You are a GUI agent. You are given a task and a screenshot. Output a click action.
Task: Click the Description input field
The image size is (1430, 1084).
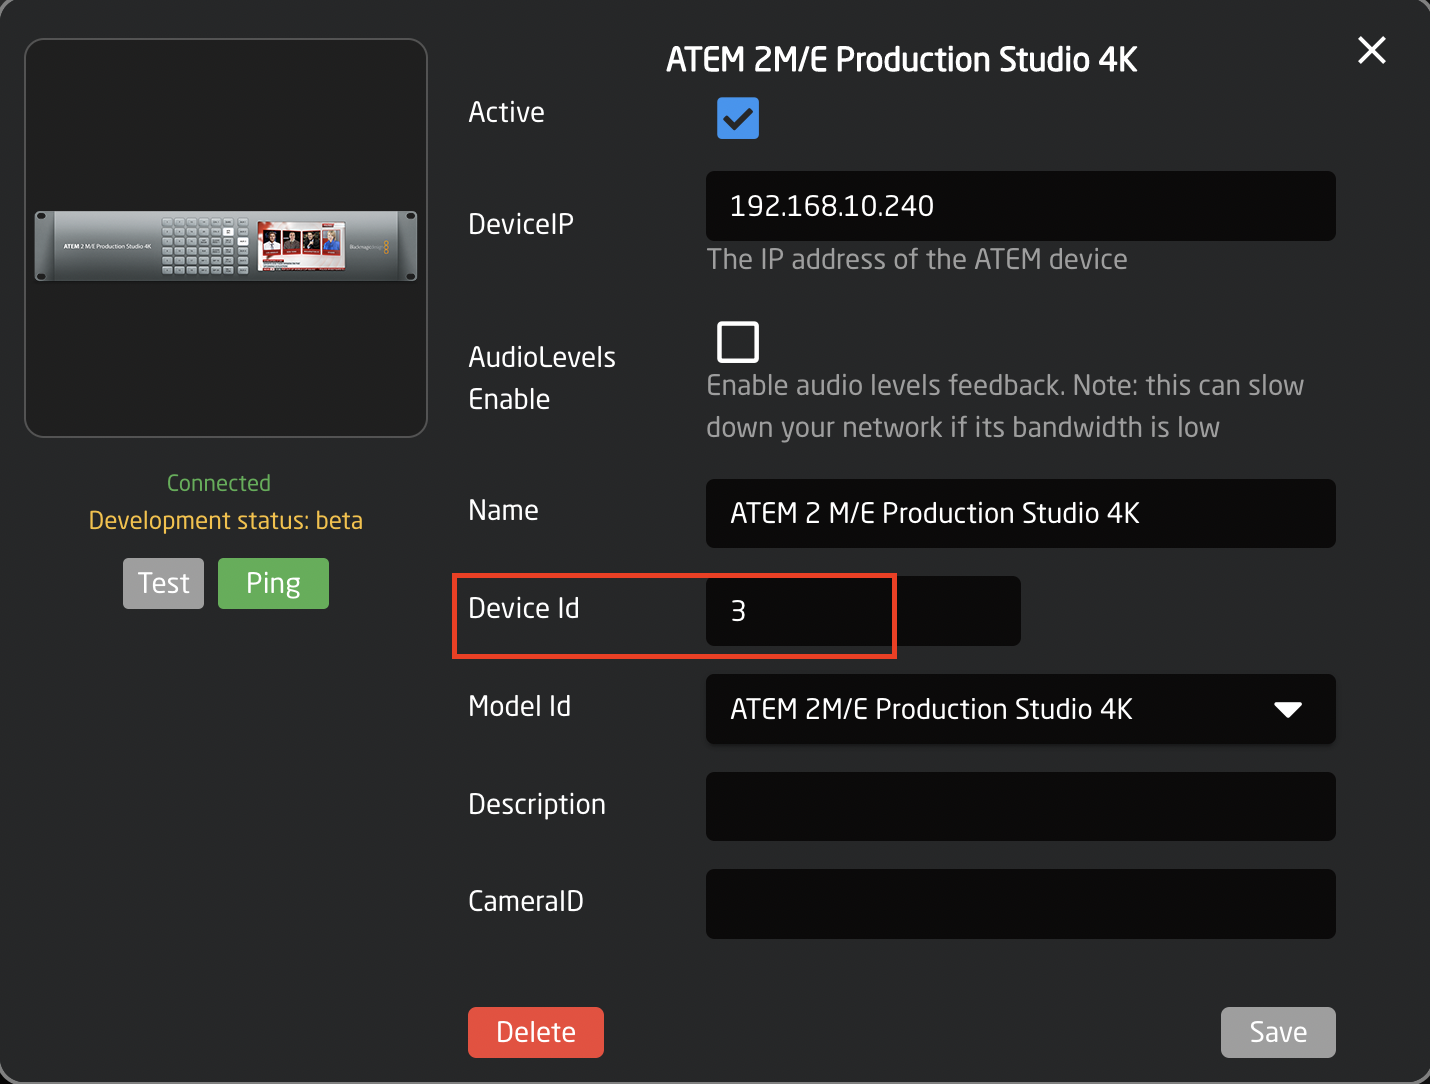tap(1020, 806)
